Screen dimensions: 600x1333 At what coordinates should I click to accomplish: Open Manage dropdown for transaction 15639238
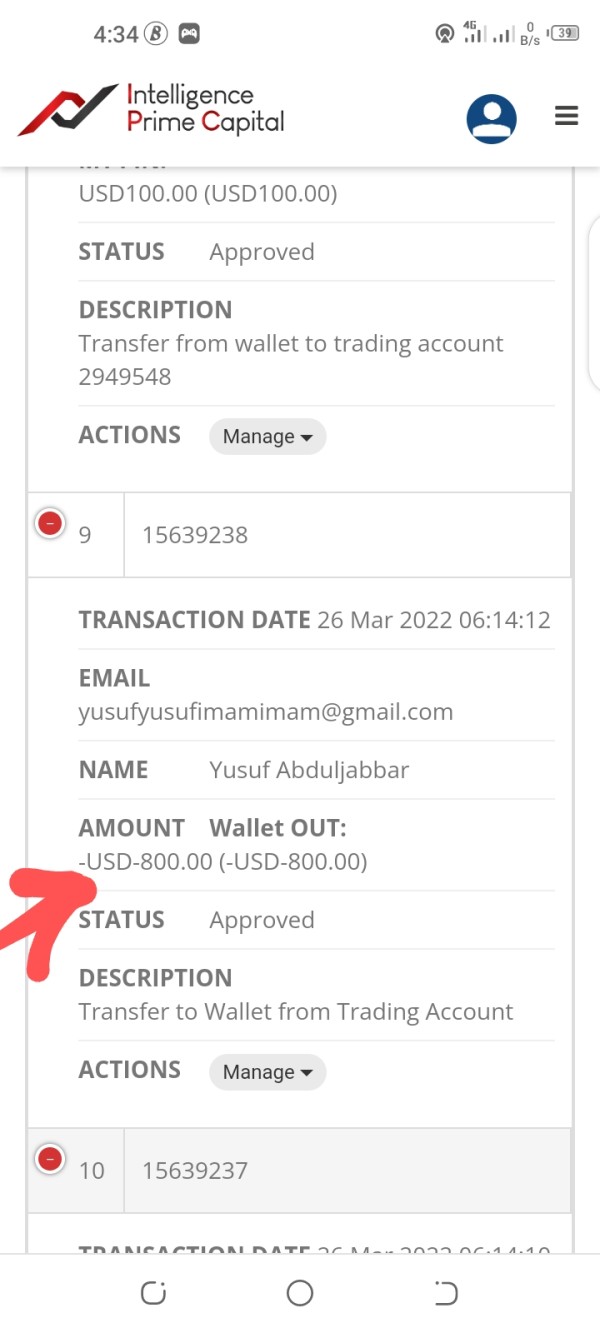[x=267, y=1072]
